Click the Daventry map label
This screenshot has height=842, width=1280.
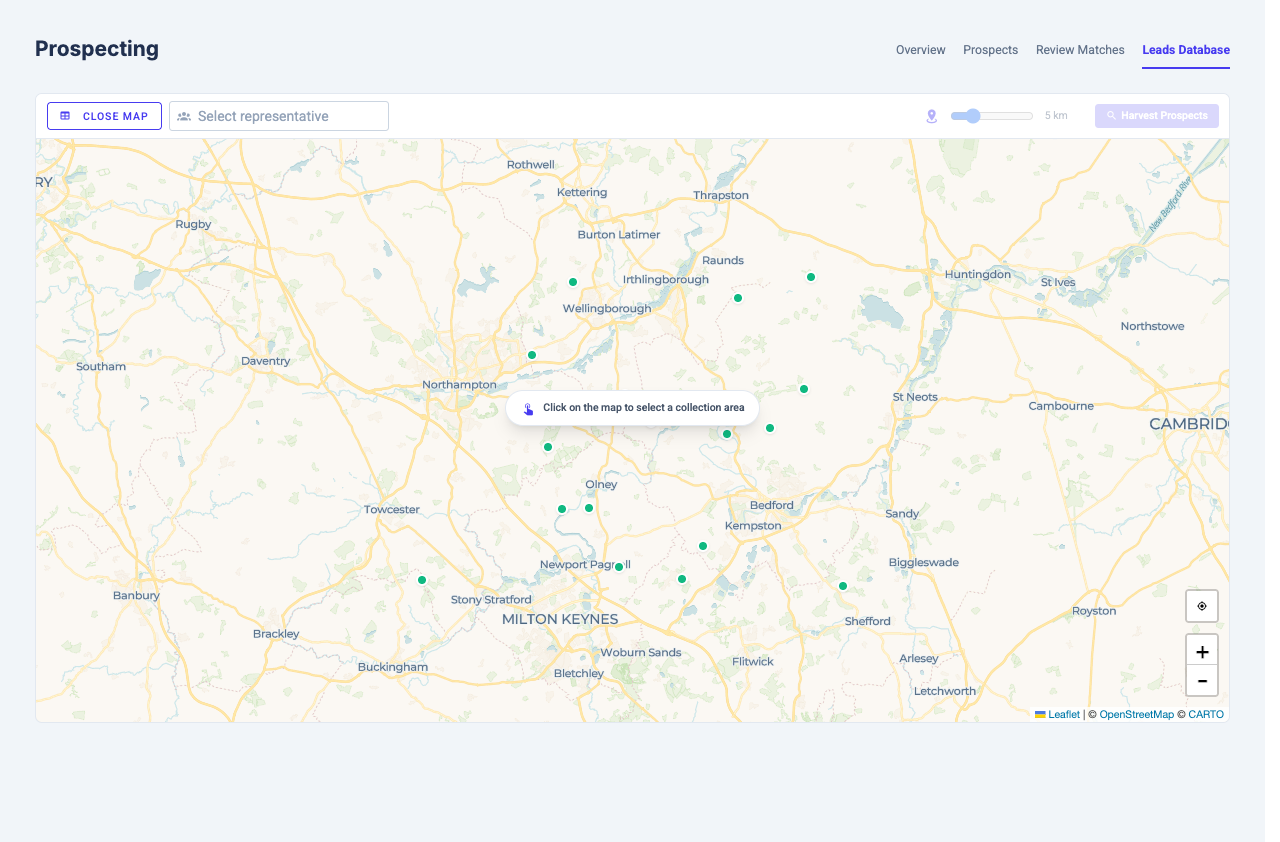(x=266, y=361)
